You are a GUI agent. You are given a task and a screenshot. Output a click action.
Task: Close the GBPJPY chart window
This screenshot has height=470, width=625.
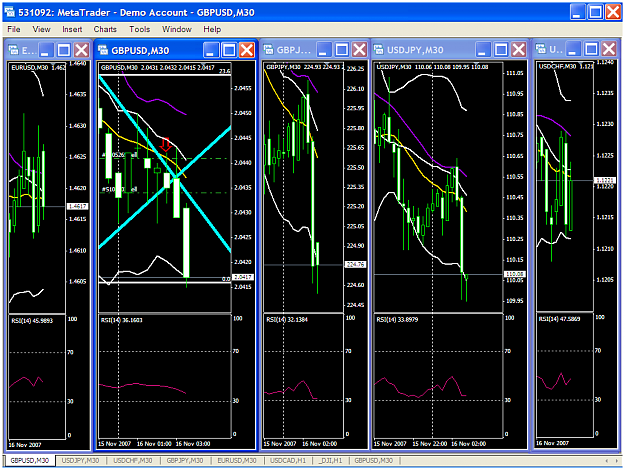click(x=360, y=50)
